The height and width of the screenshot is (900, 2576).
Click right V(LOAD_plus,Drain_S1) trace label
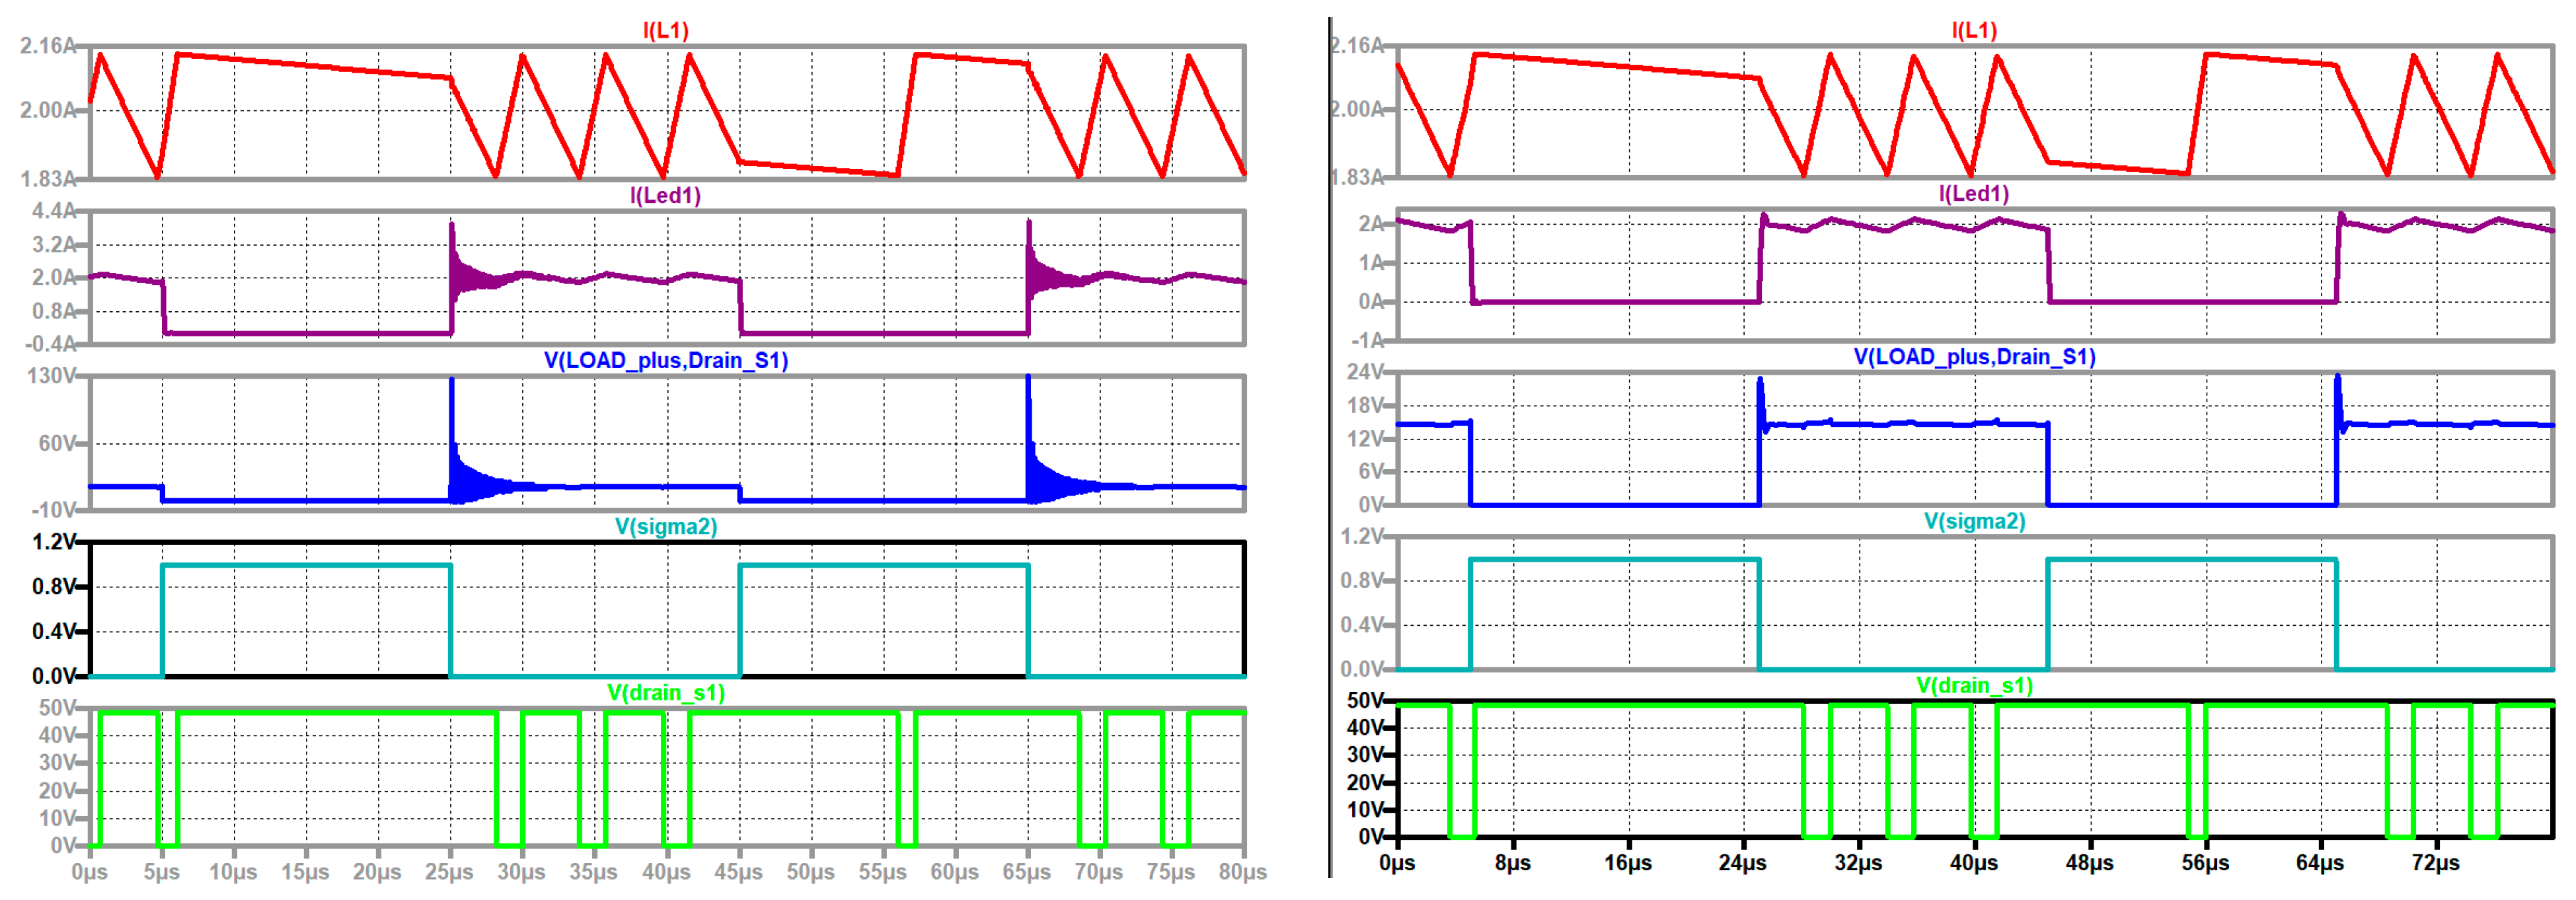[1974, 357]
